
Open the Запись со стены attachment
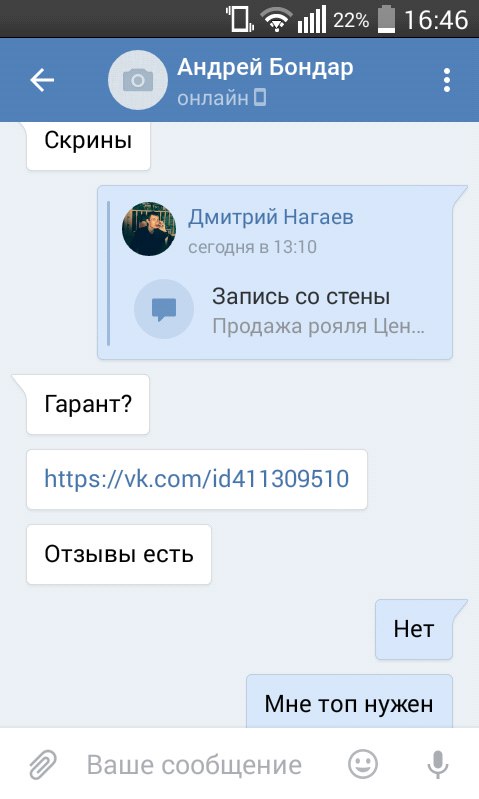[301, 296]
